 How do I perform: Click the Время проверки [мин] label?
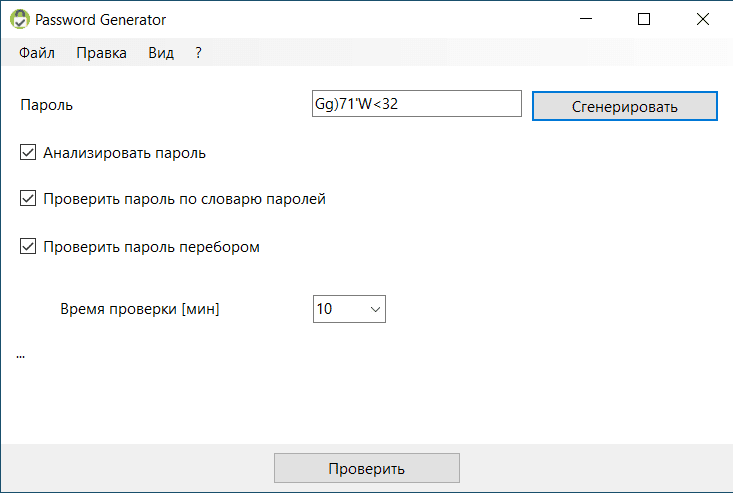pyautogui.click(x=140, y=309)
